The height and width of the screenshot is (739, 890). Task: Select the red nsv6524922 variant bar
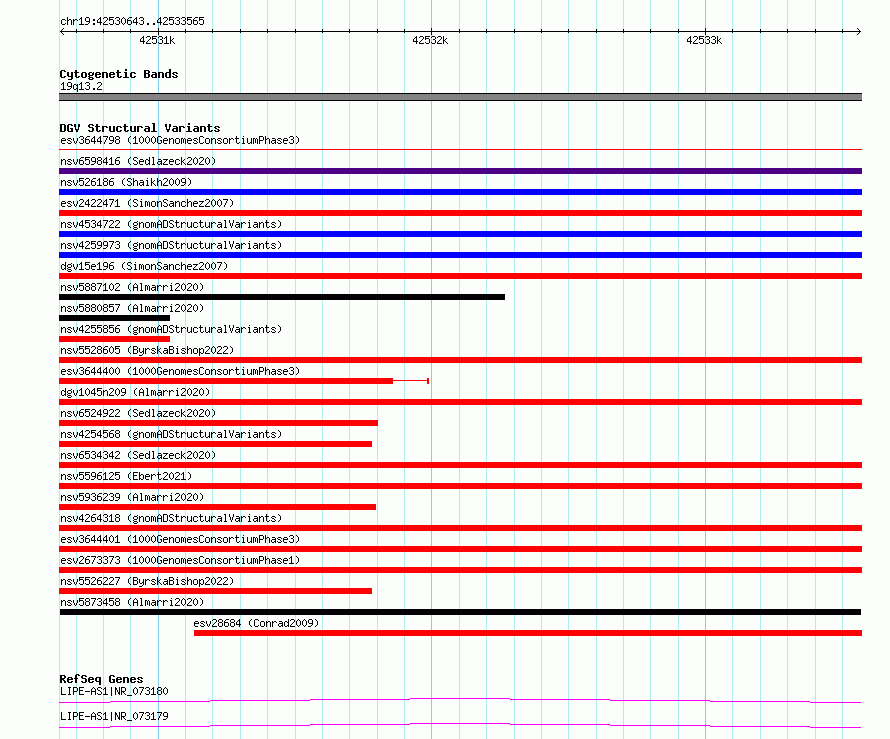(219, 423)
